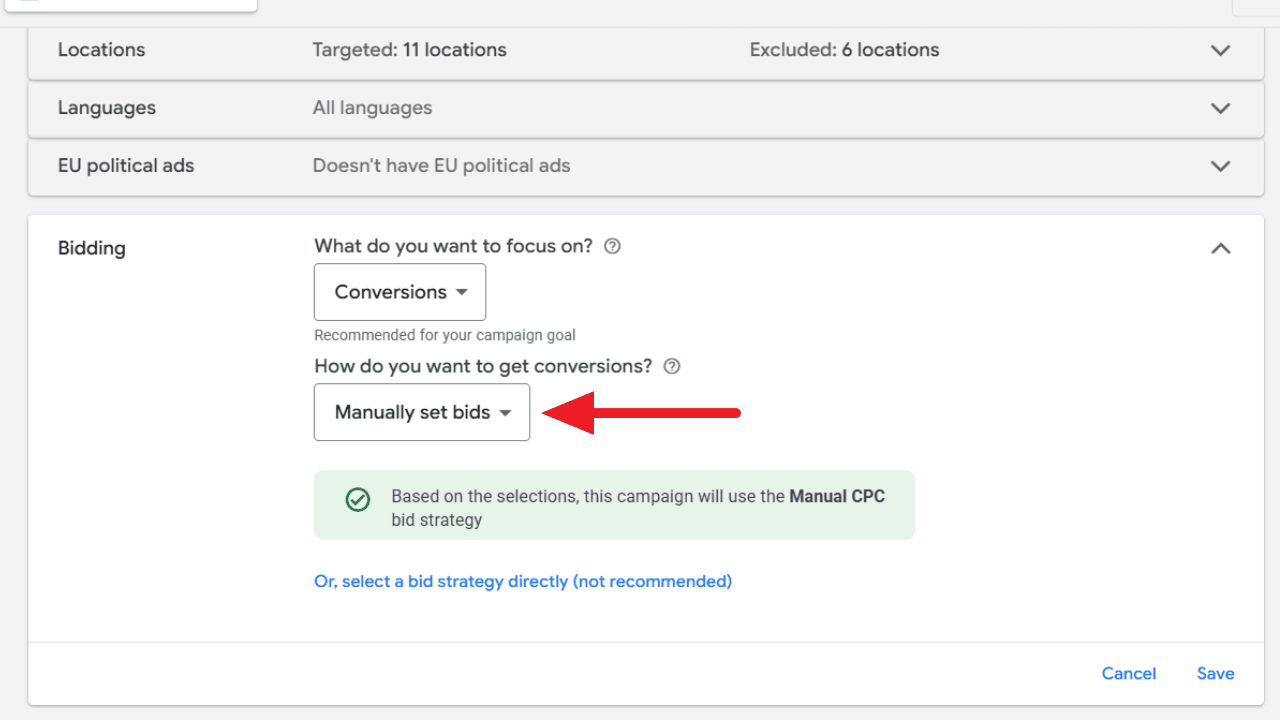Click help icon beside 'What do you want to focus on?'
The width and height of the screenshot is (1280, 720).
tap(613, 246)
